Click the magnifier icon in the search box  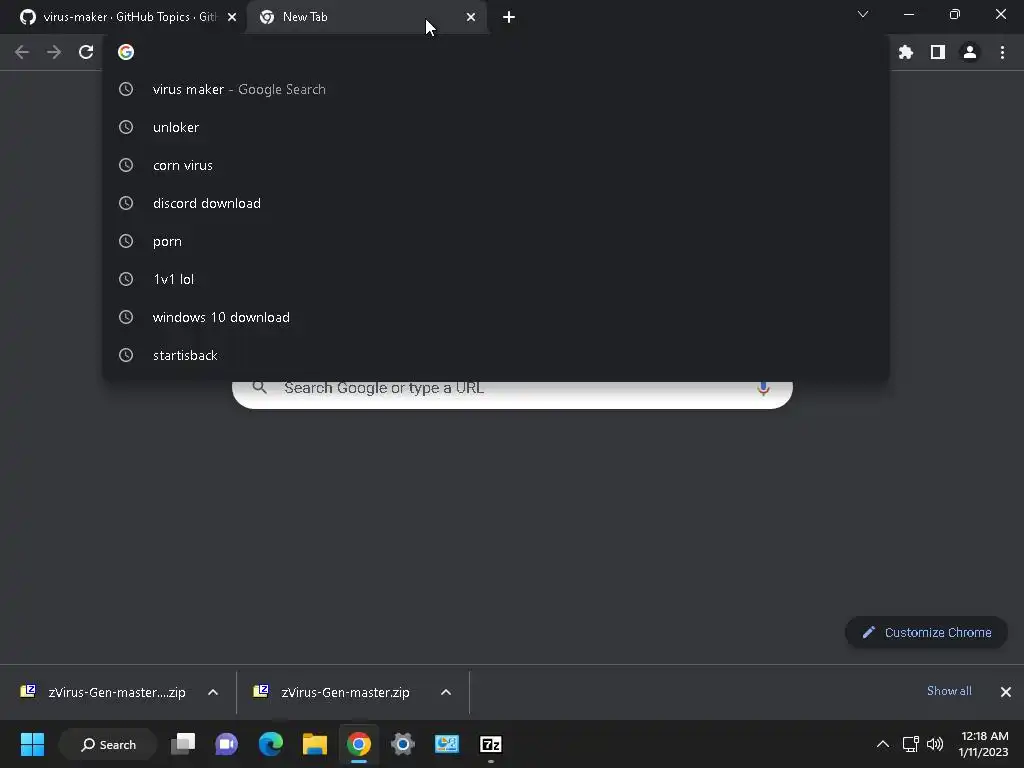(259, 387)
